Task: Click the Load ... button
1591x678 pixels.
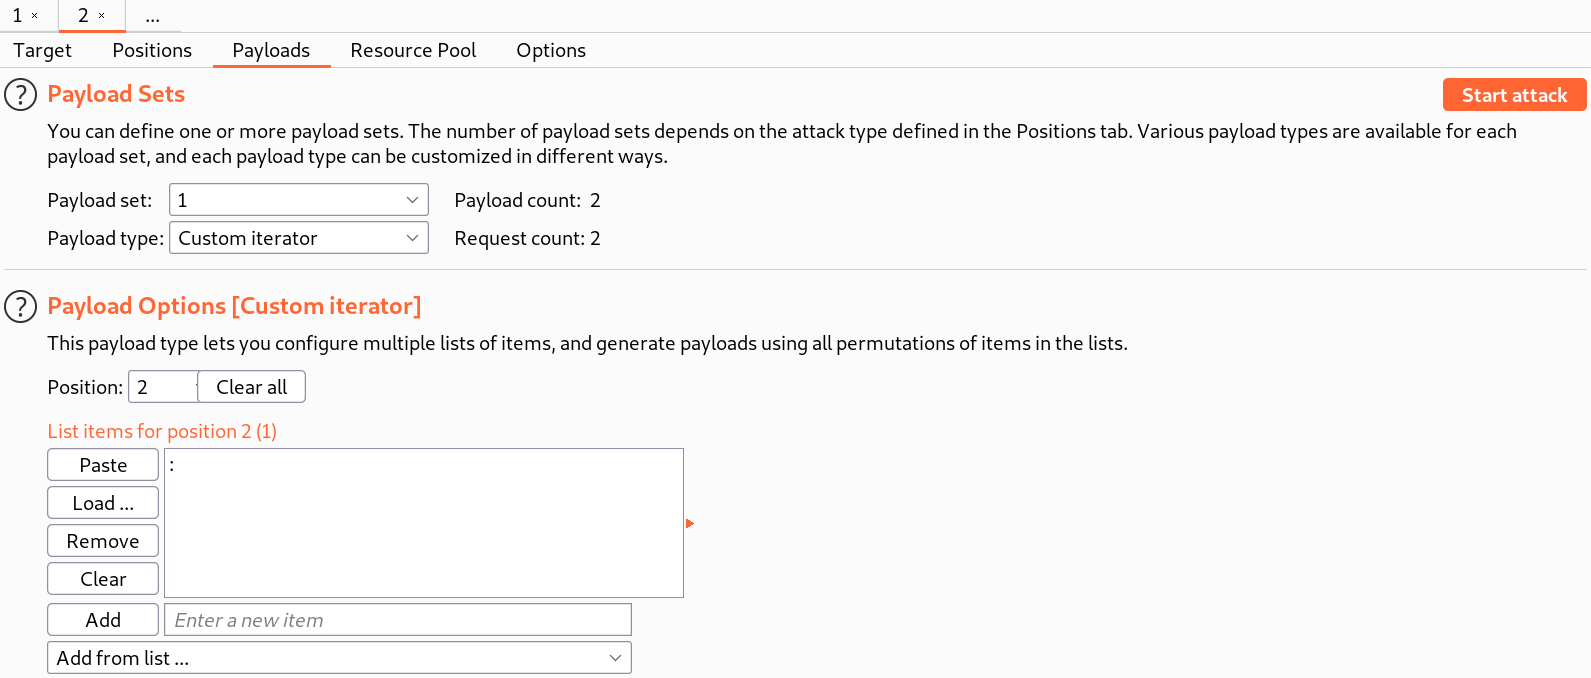Action: coord(103,503)
